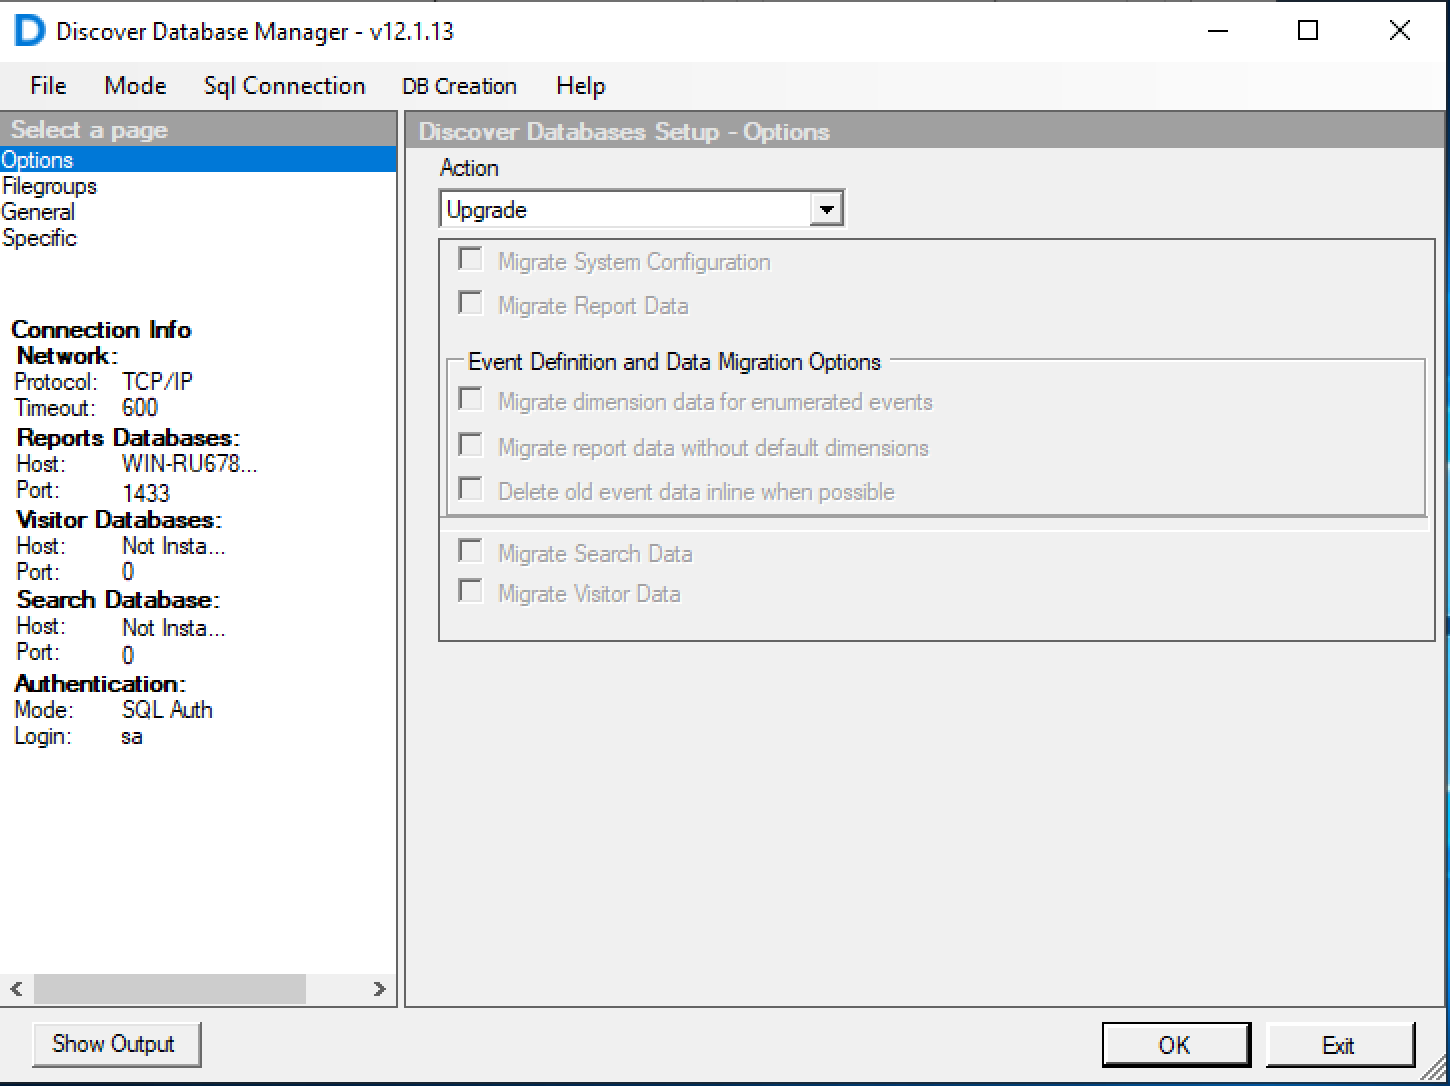Click the Exit button
This screenshot has height=1086, width=1450.
(1339, 1045)
